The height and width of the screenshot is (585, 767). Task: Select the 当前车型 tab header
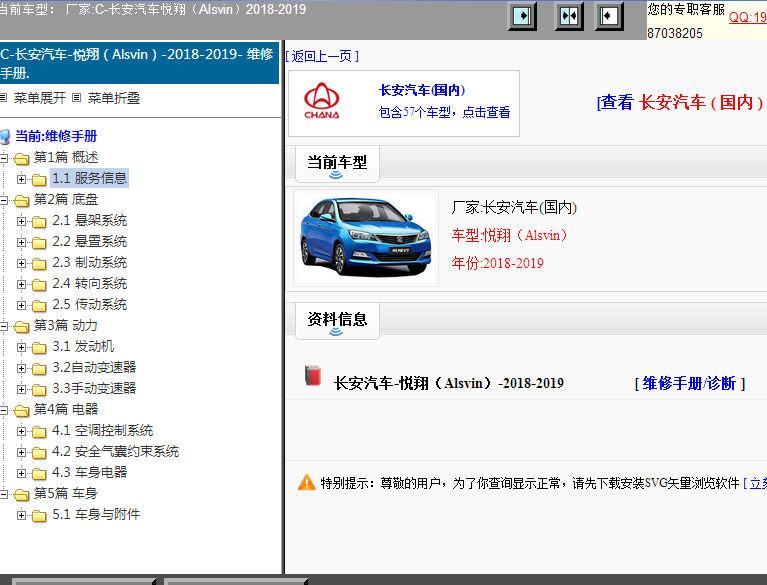[x=337, y=163]
